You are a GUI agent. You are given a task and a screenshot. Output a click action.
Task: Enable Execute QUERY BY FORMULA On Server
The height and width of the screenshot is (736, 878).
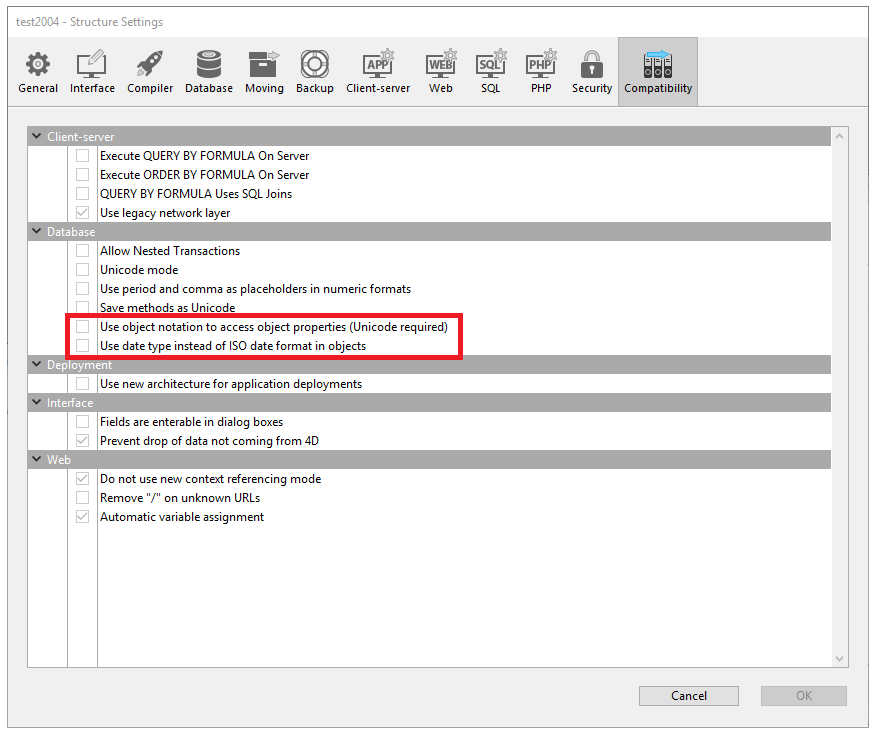(x=82, y=156)
